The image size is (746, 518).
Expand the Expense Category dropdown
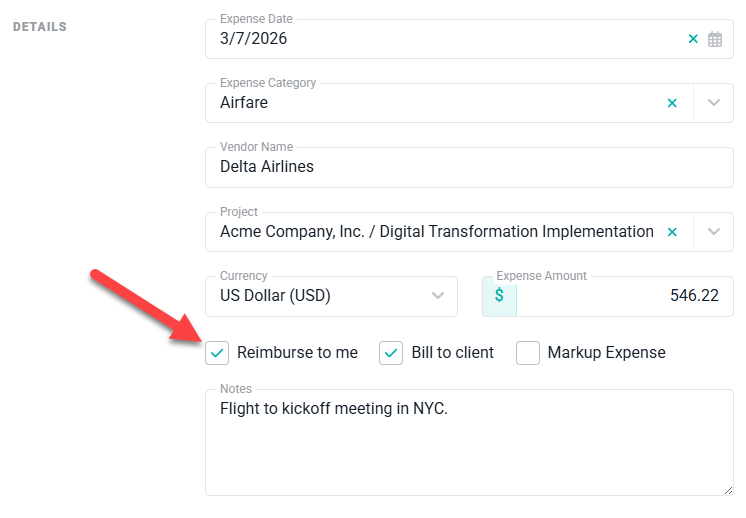coord(714,103)
